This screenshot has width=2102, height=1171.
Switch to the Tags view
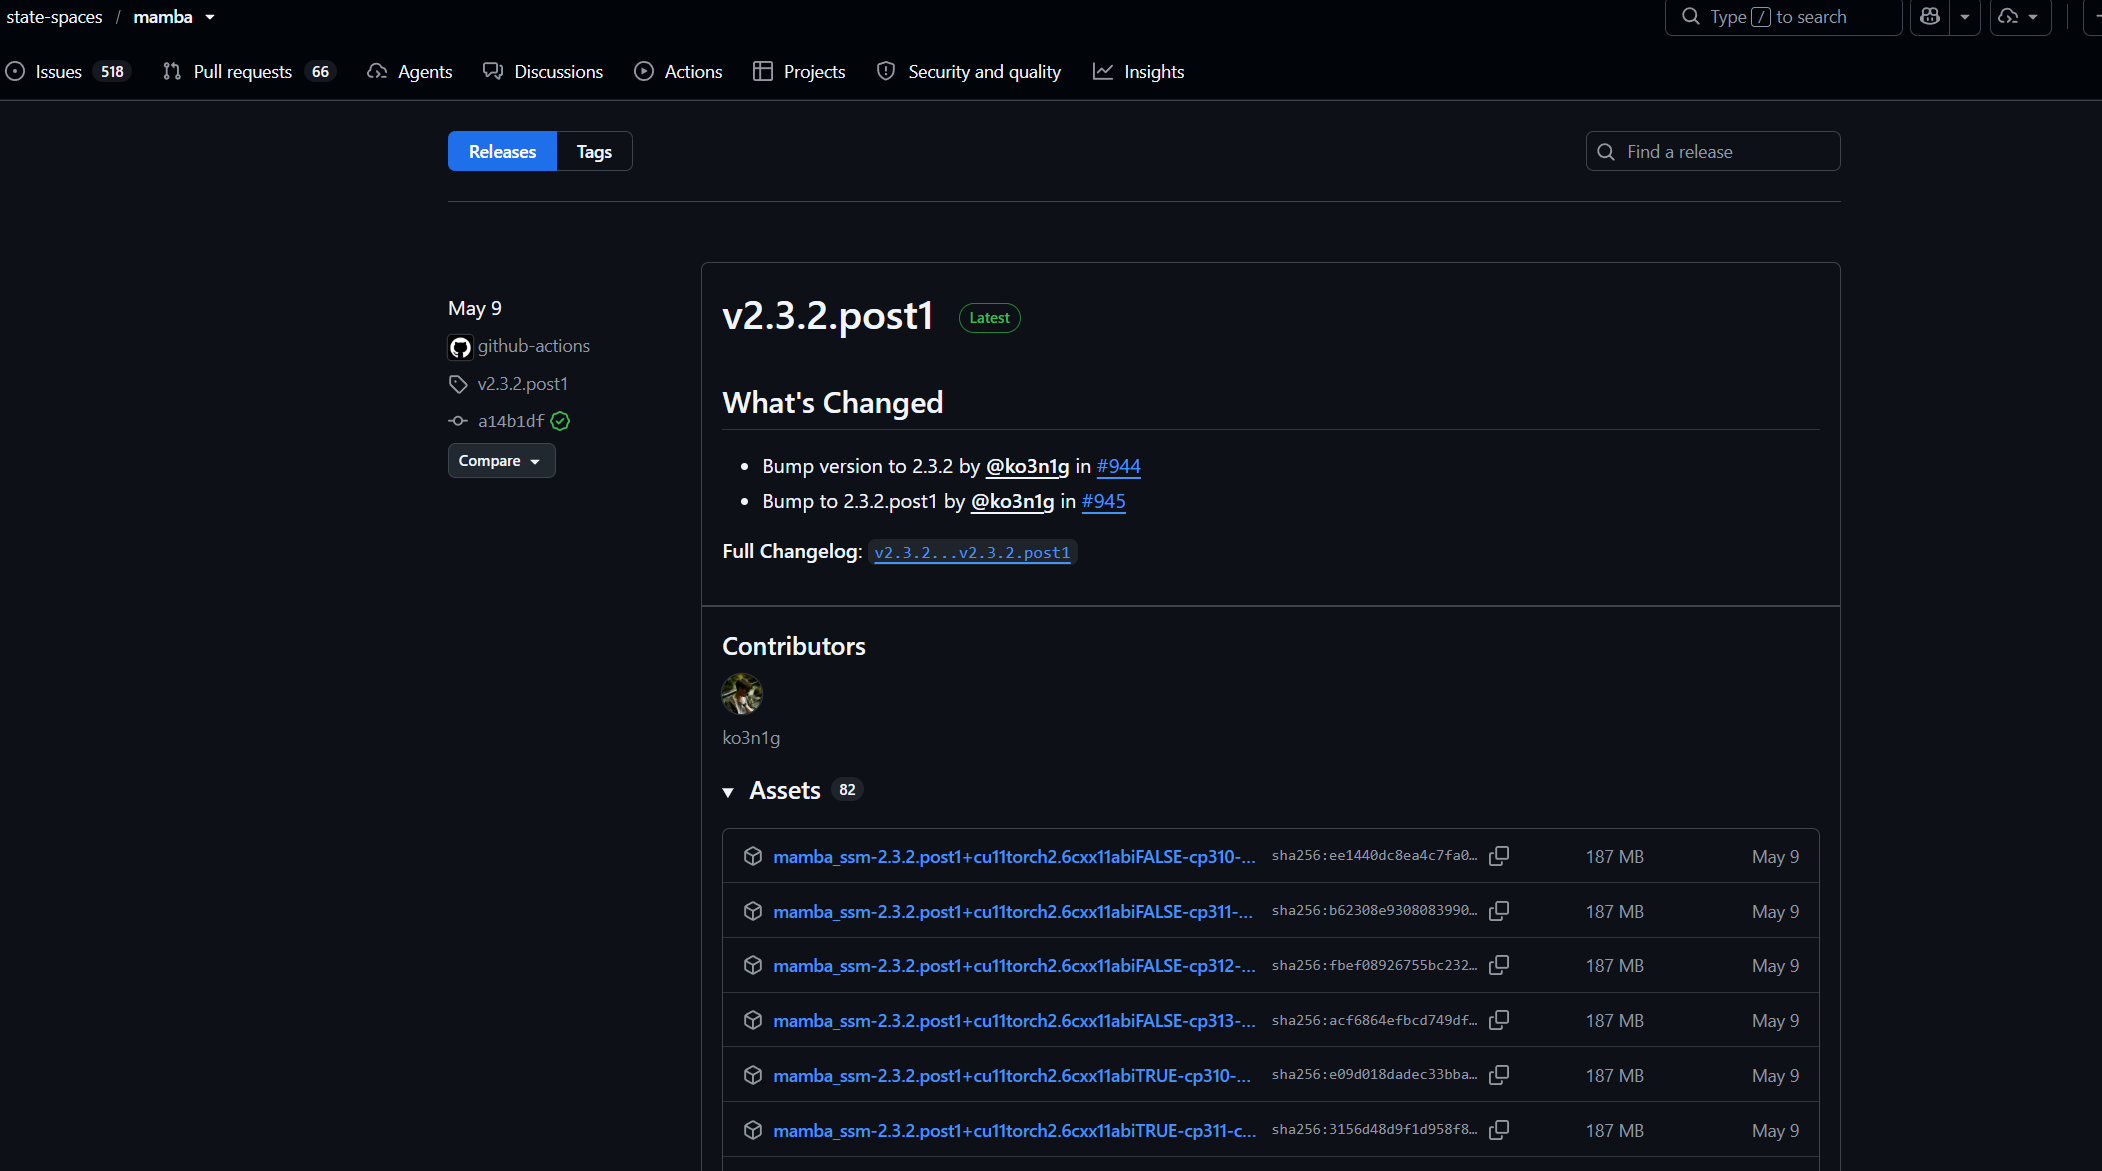click(x=594, y=151)
